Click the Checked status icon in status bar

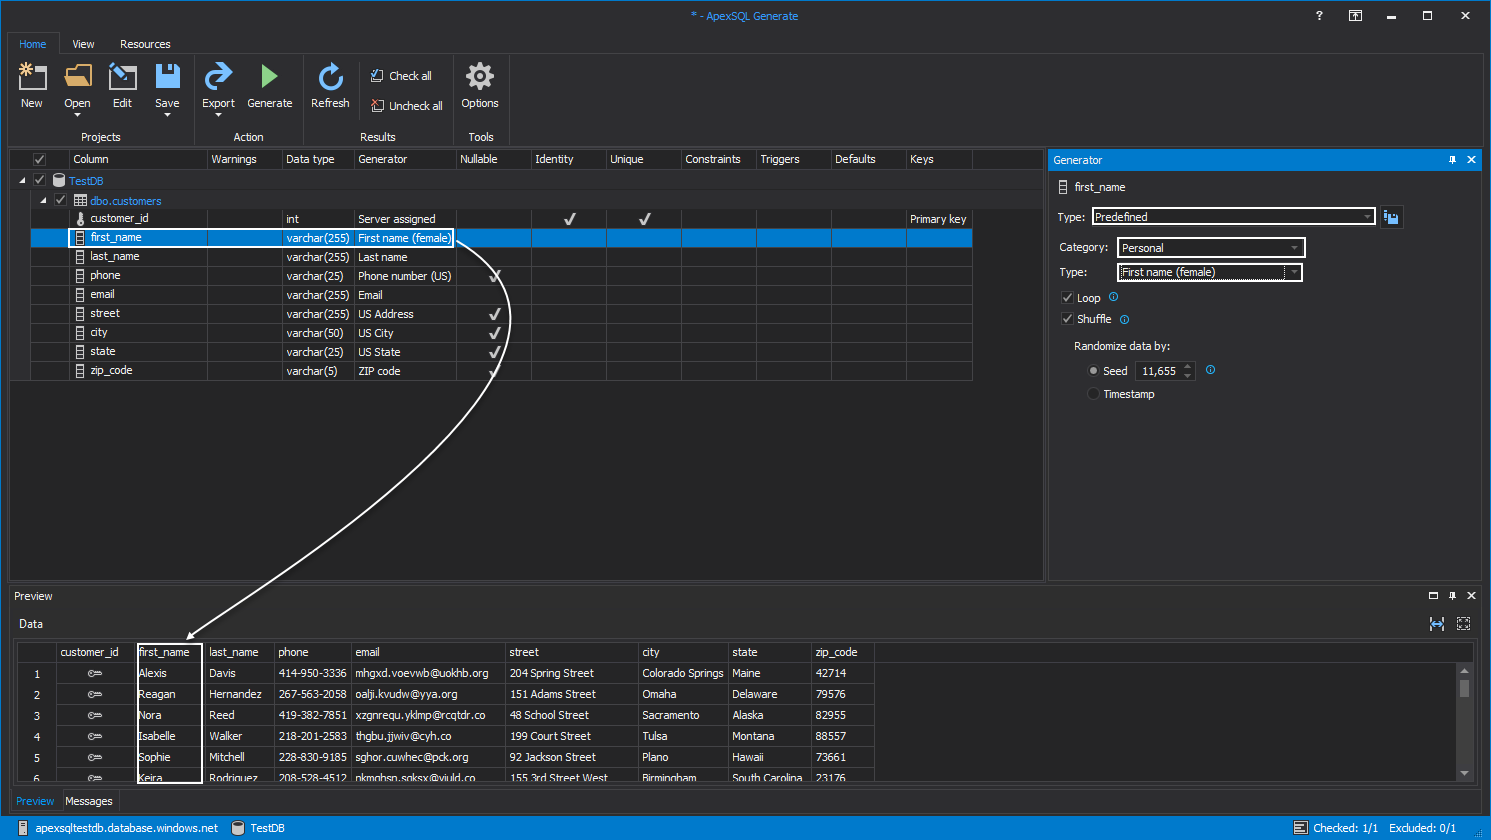click(1300, 828)
